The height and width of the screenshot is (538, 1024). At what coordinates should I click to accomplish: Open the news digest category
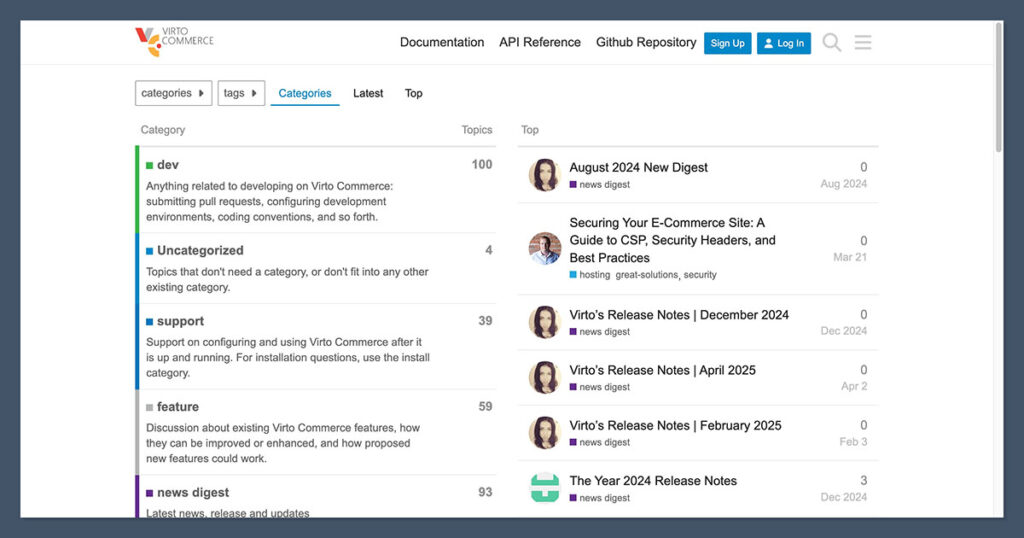[x=193, y=492]
